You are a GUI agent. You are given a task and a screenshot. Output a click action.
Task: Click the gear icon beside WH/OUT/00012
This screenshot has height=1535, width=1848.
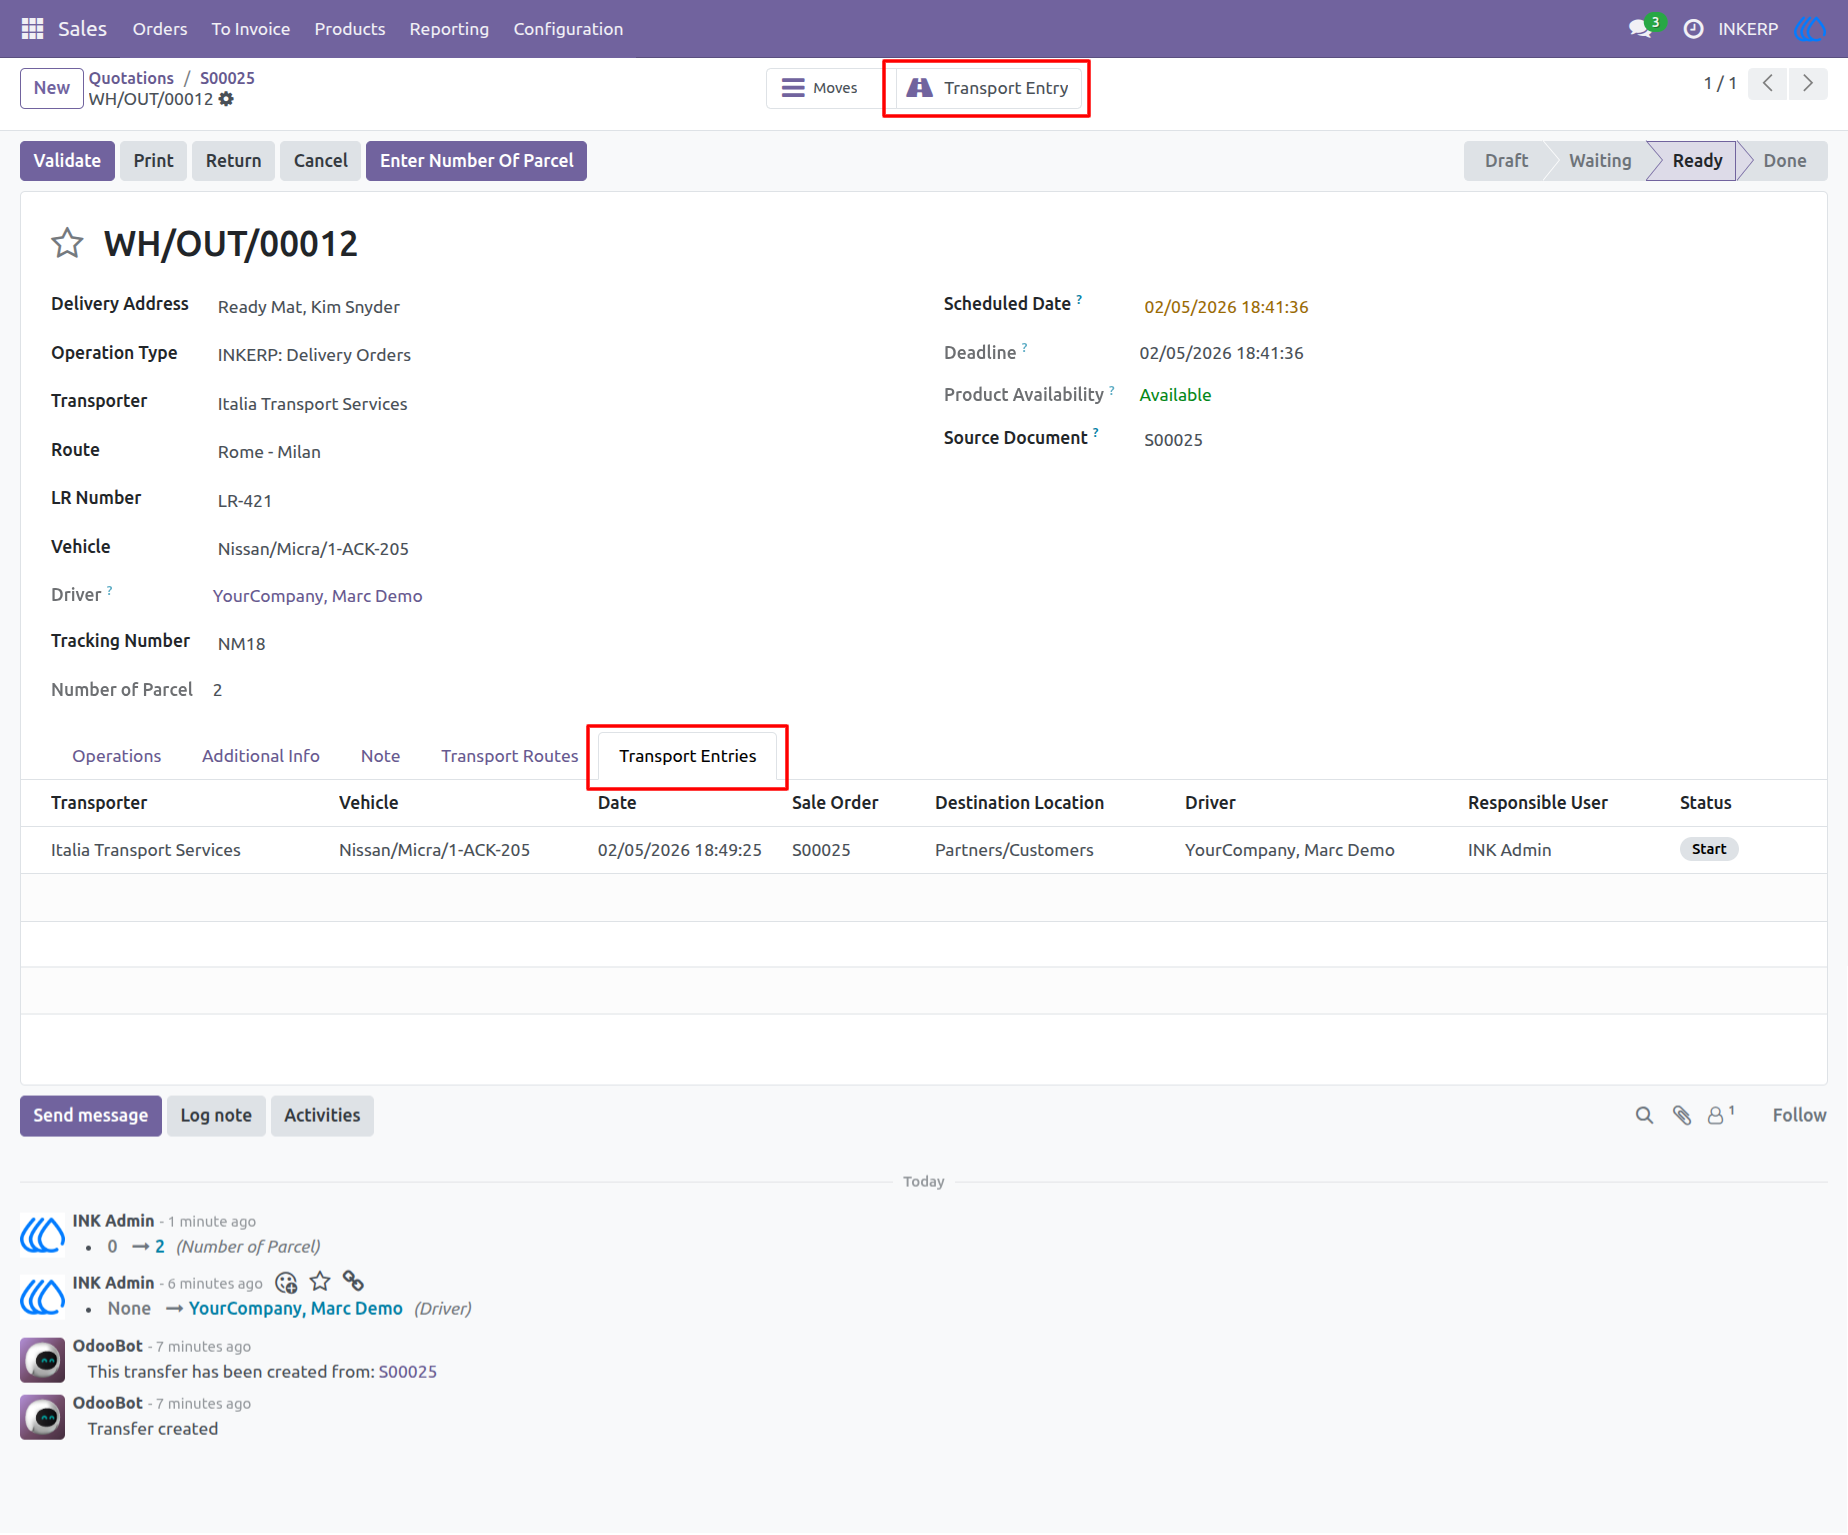pyautogui.click(x=226, y=99)
